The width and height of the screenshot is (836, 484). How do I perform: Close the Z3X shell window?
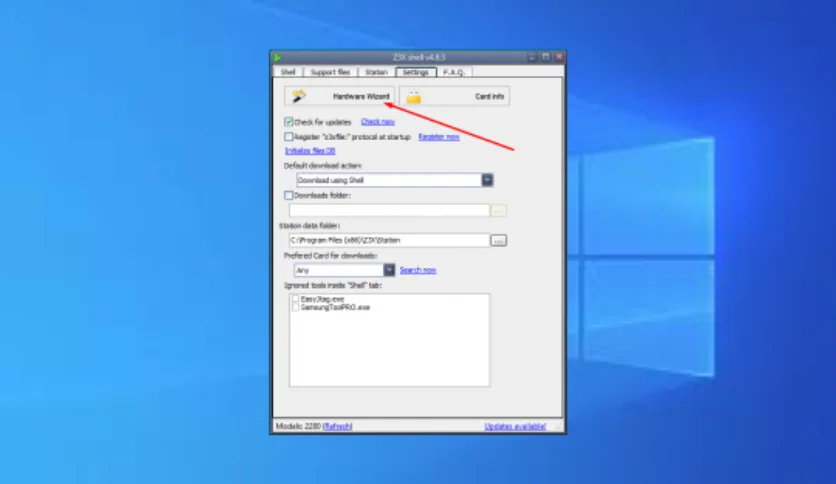click(x=559, y=57)
